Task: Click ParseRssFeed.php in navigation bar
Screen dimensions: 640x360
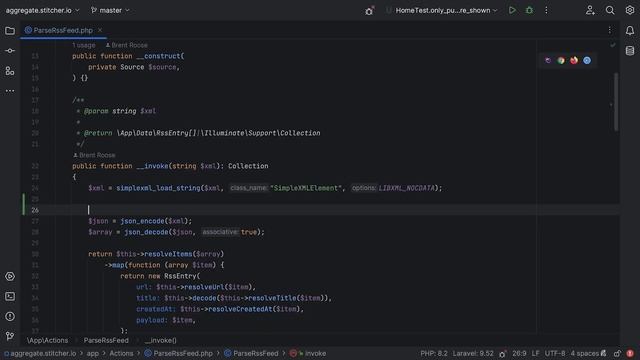Action: click(178, 353)
